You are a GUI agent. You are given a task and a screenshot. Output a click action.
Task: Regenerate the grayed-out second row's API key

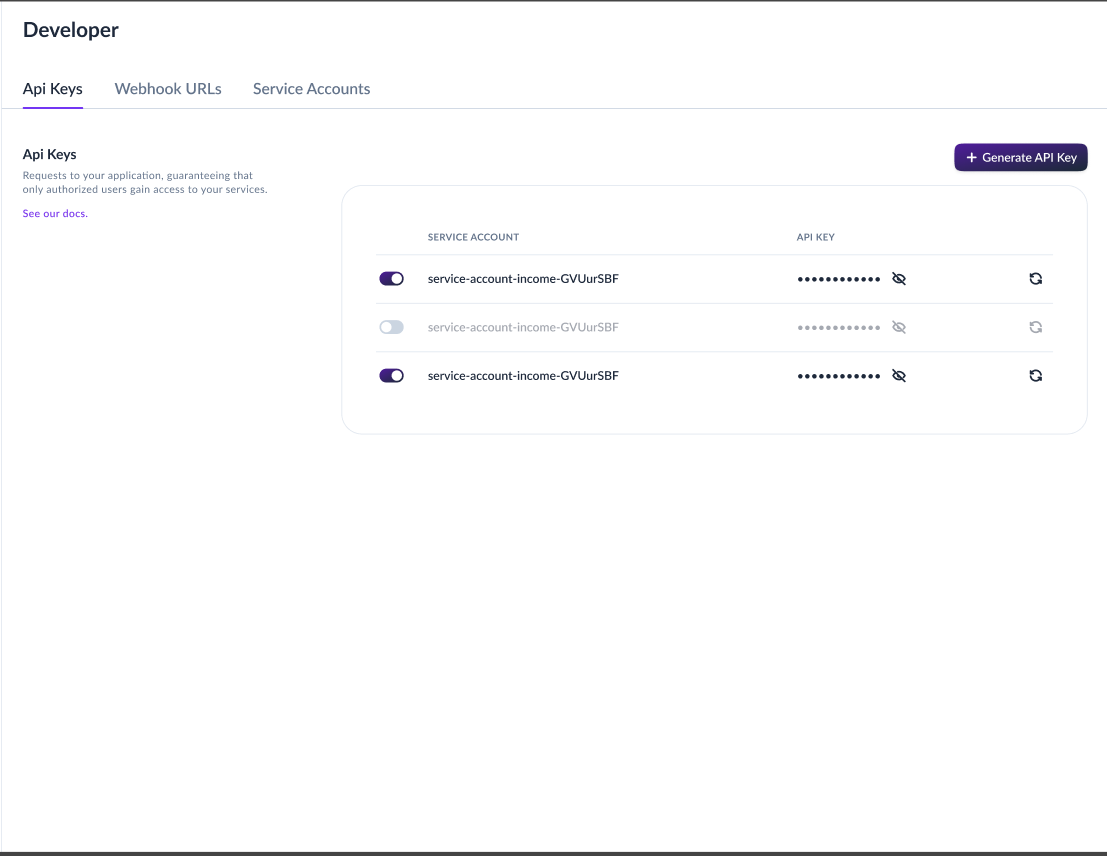point(1035,327)
